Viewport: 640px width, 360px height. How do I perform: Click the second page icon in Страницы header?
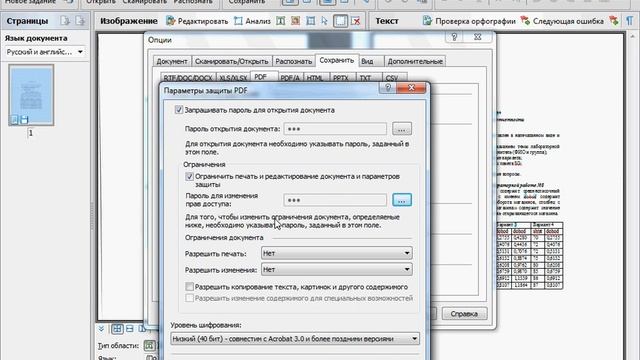80,21
